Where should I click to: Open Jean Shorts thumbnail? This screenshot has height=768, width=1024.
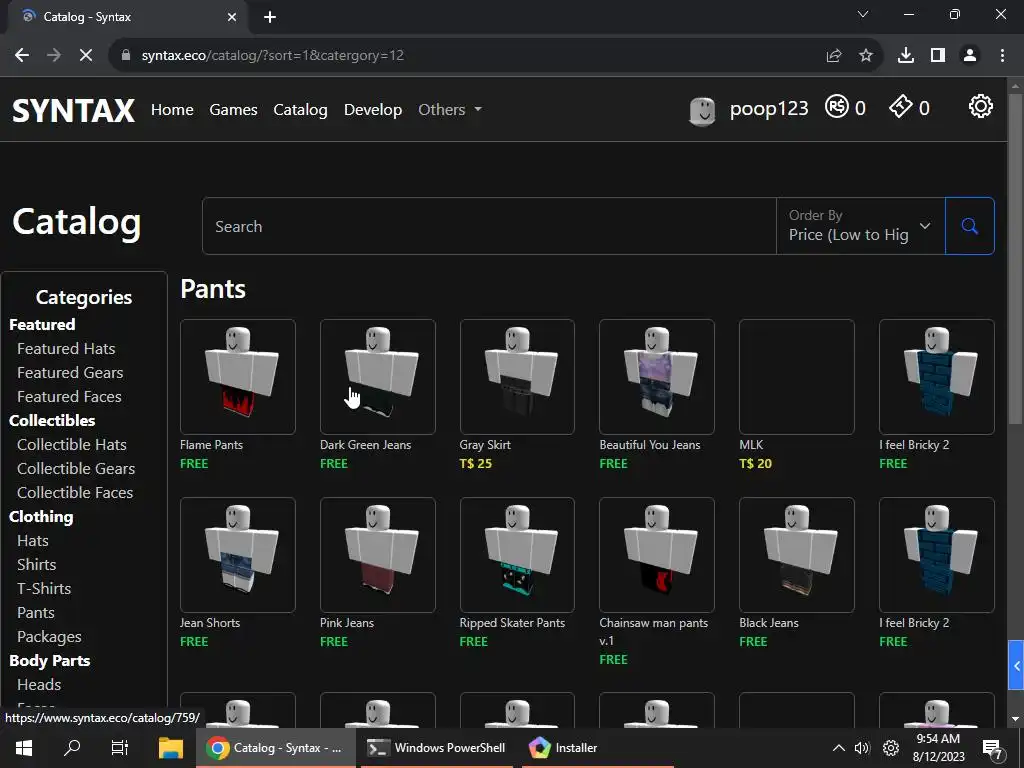pos(238,555)
